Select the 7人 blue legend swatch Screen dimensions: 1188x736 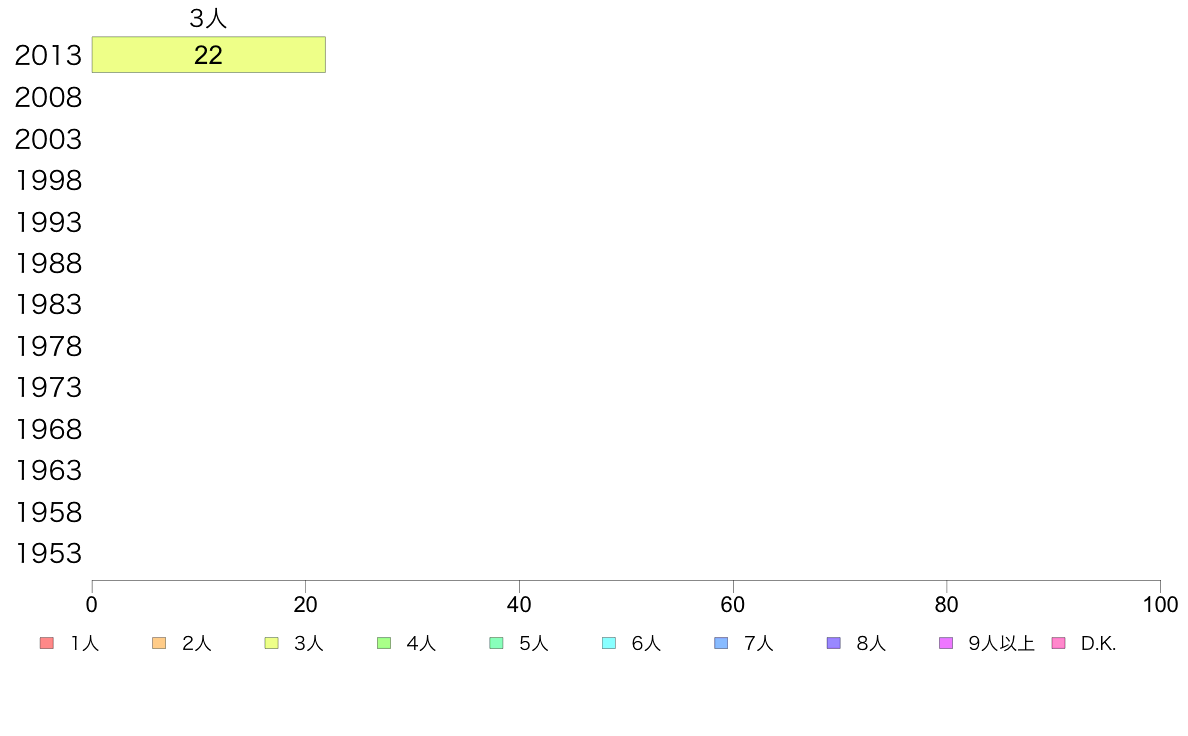pos(721,643)
